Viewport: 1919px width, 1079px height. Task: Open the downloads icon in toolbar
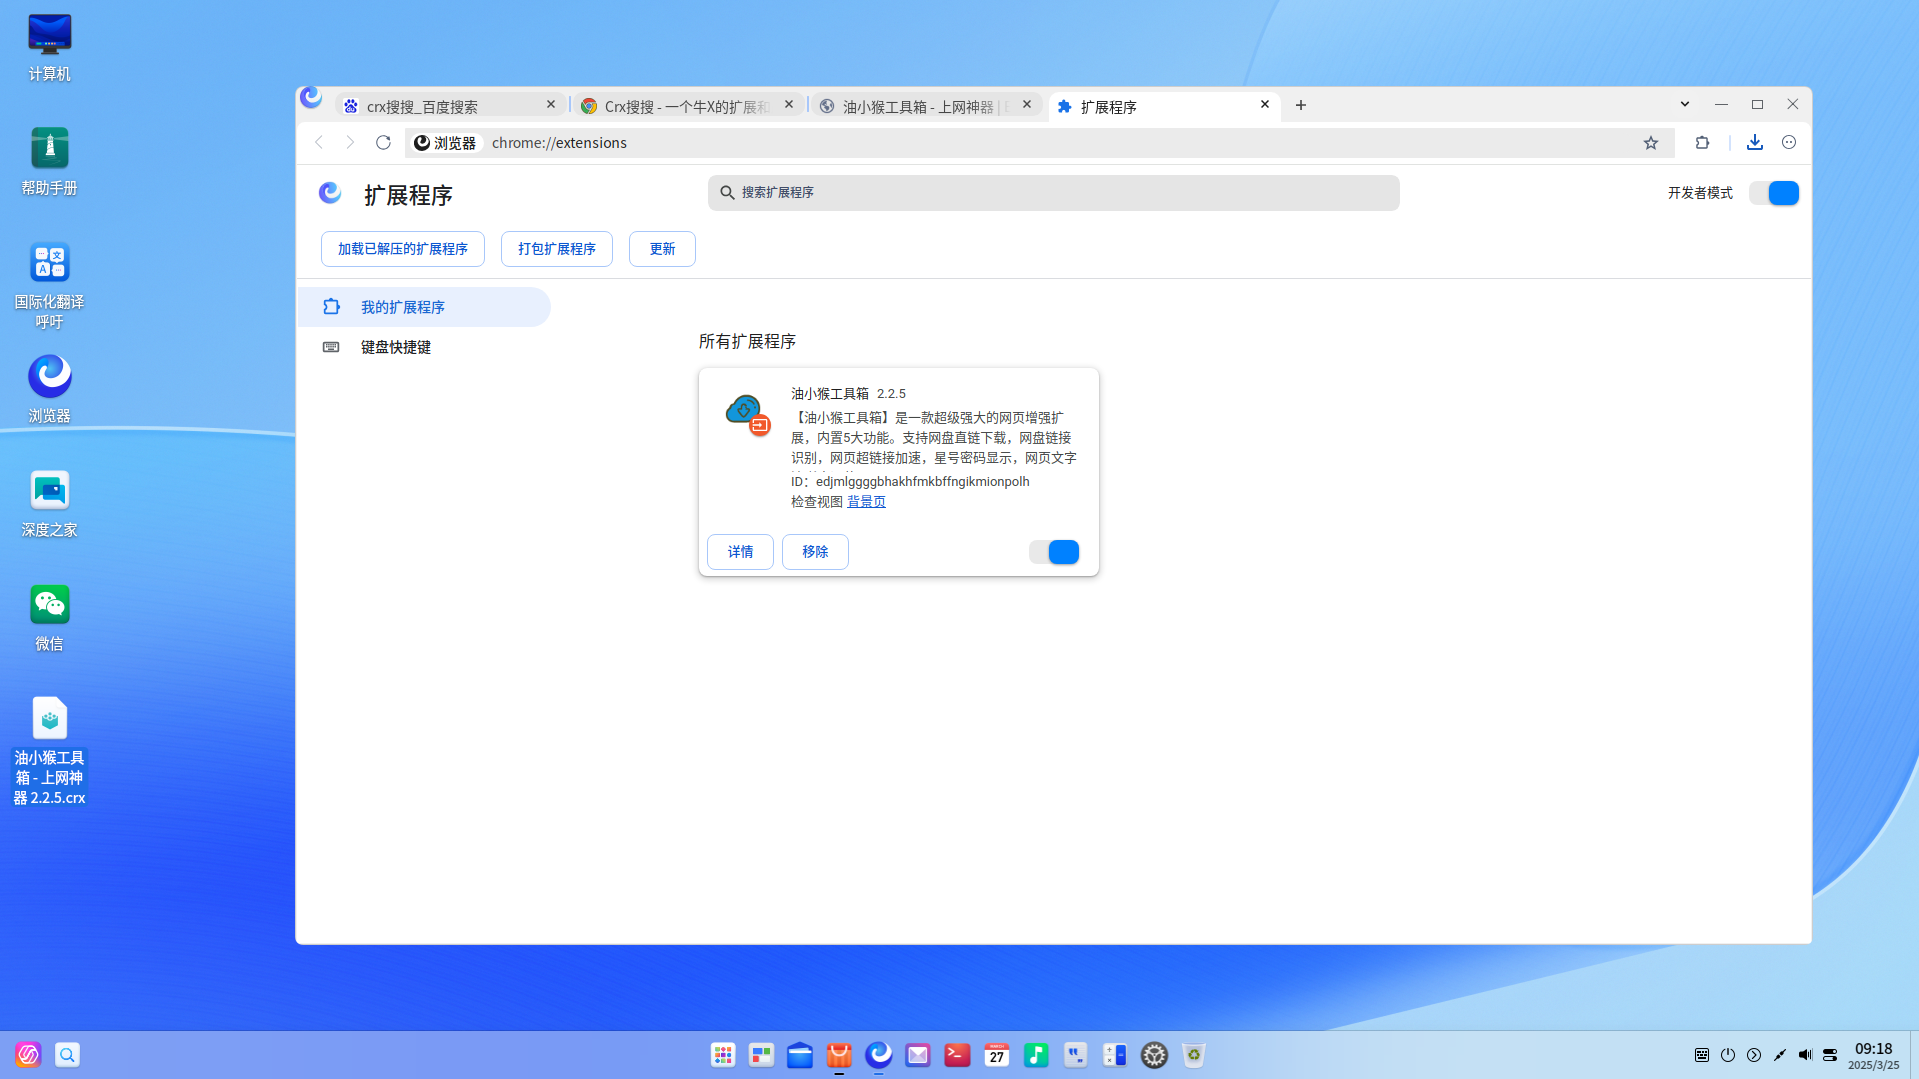coord(1755,142)
